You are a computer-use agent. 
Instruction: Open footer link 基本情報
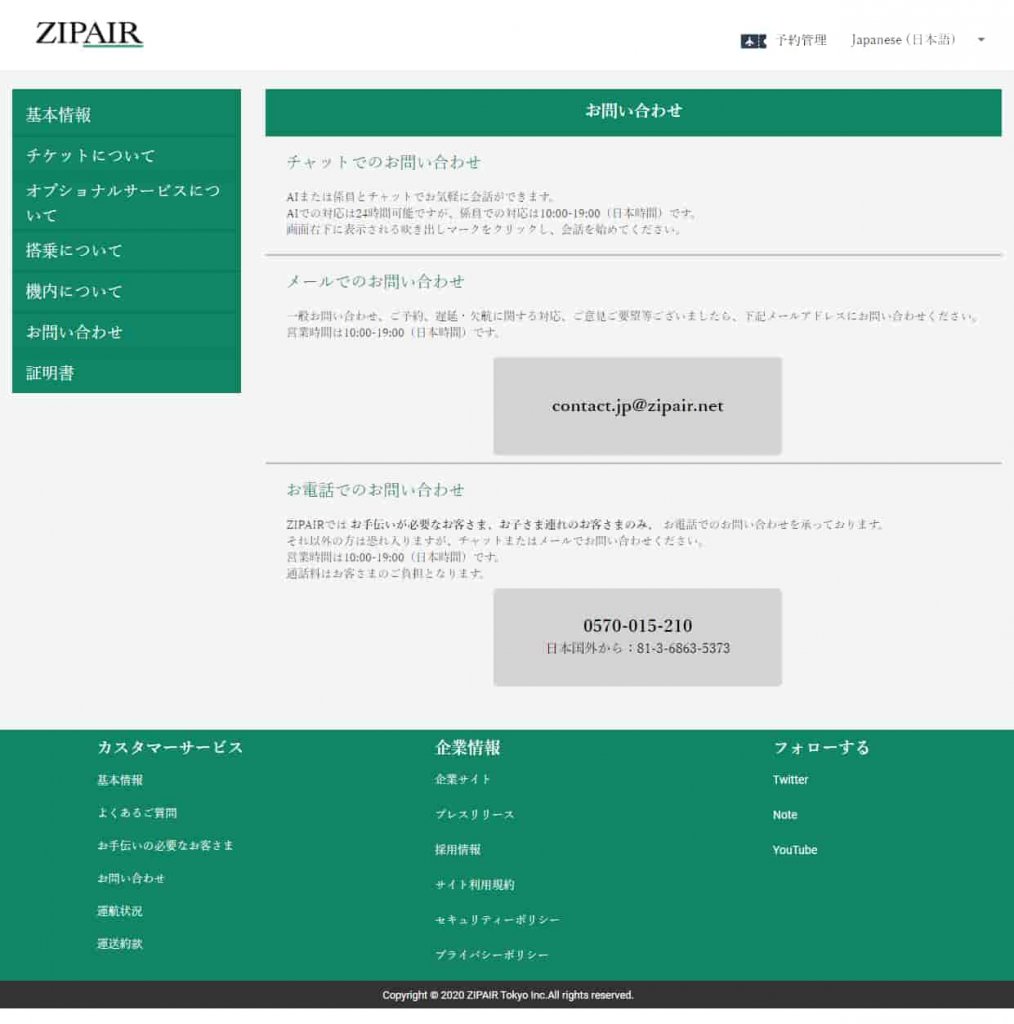[x=120, y=780]
